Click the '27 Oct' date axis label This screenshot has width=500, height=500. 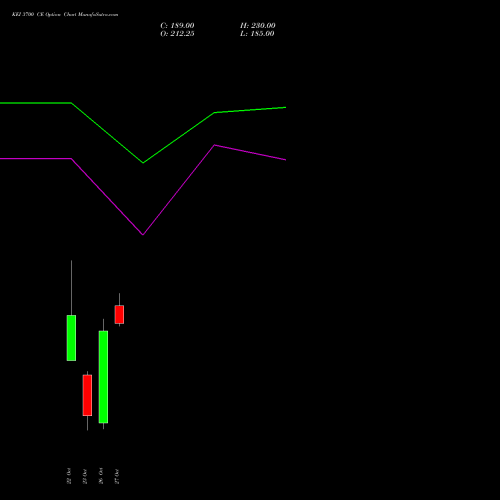pyautogui.click(x=117, y=476)
